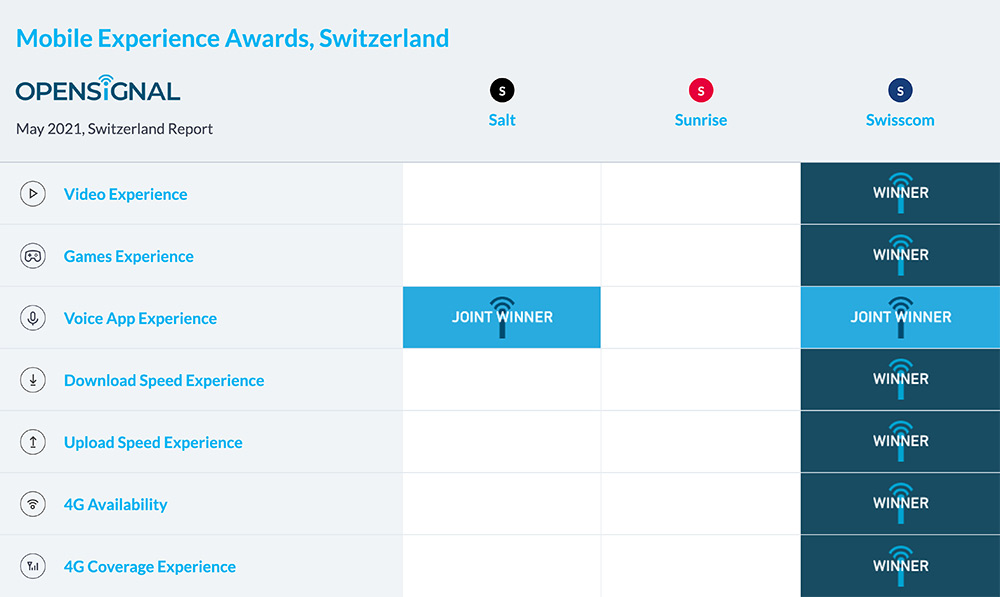
Task: Click the Video Experience play icon
Action: (x=33, y=193)
